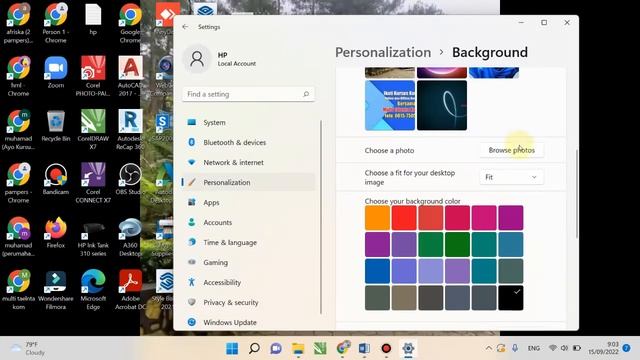Open Accounts settings category

click(x=248, y=222)
